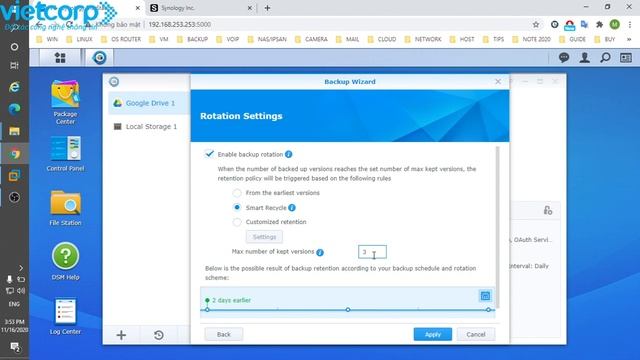Click middle point on retention timeline
This screenshot has width=640, height=360.
pyautogui.click(x=348, y=310)
